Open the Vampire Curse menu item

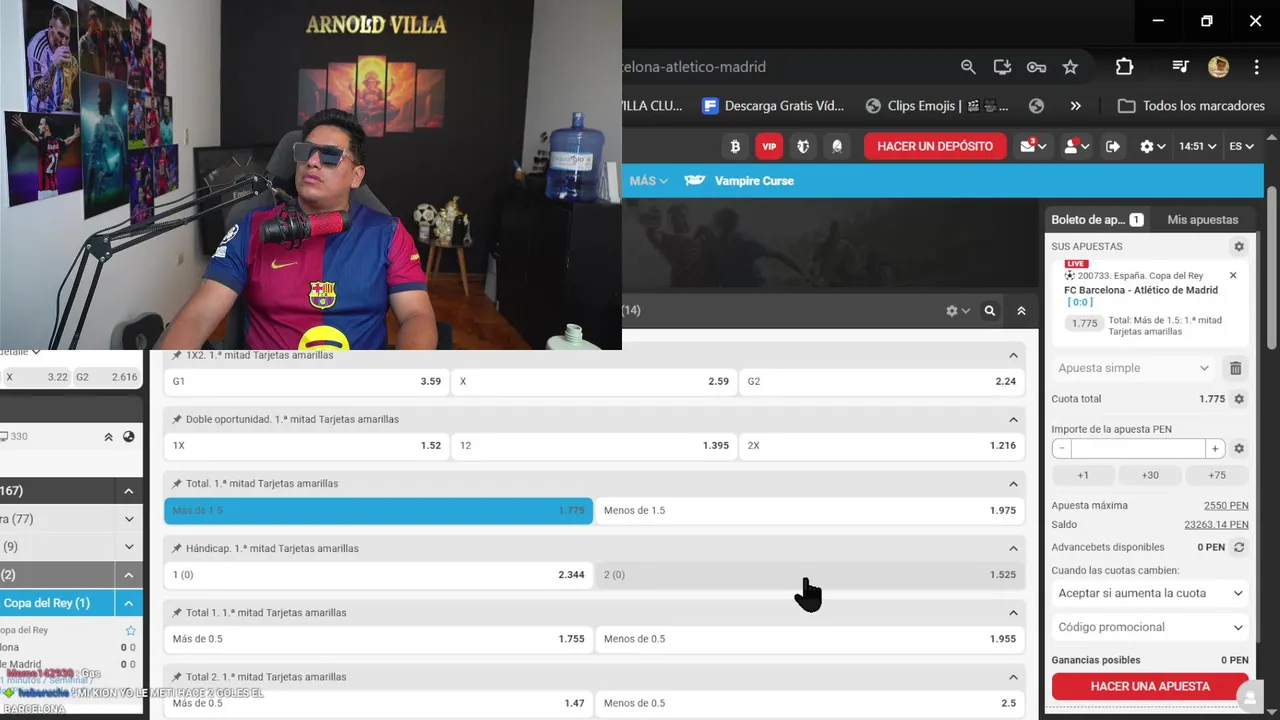coord(739,181)
